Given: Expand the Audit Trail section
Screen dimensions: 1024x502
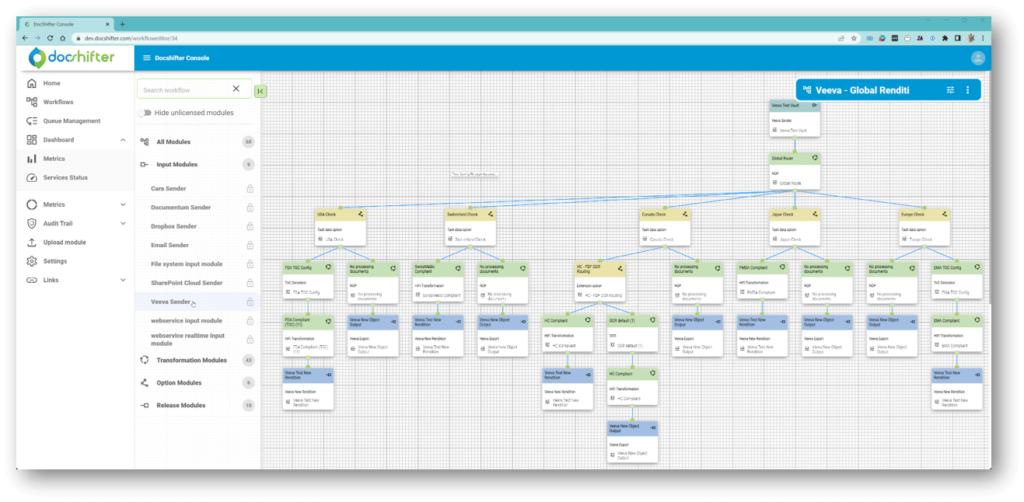Looking at the screenshot, I should 123,223.
